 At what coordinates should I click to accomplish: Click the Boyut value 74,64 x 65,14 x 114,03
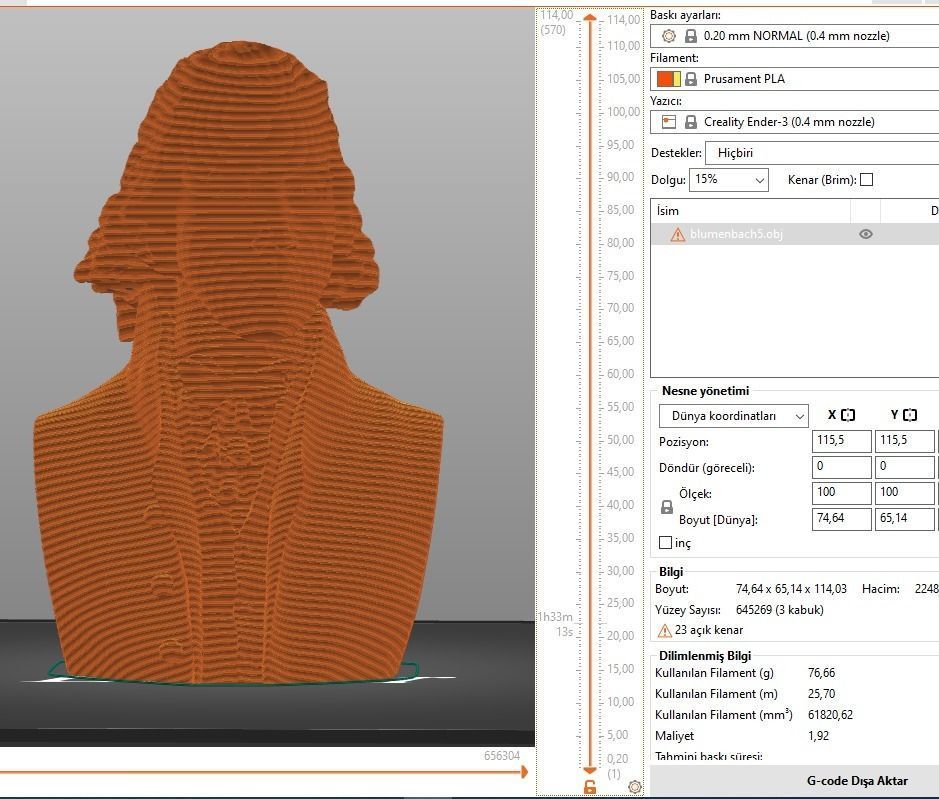click(791, 589)
